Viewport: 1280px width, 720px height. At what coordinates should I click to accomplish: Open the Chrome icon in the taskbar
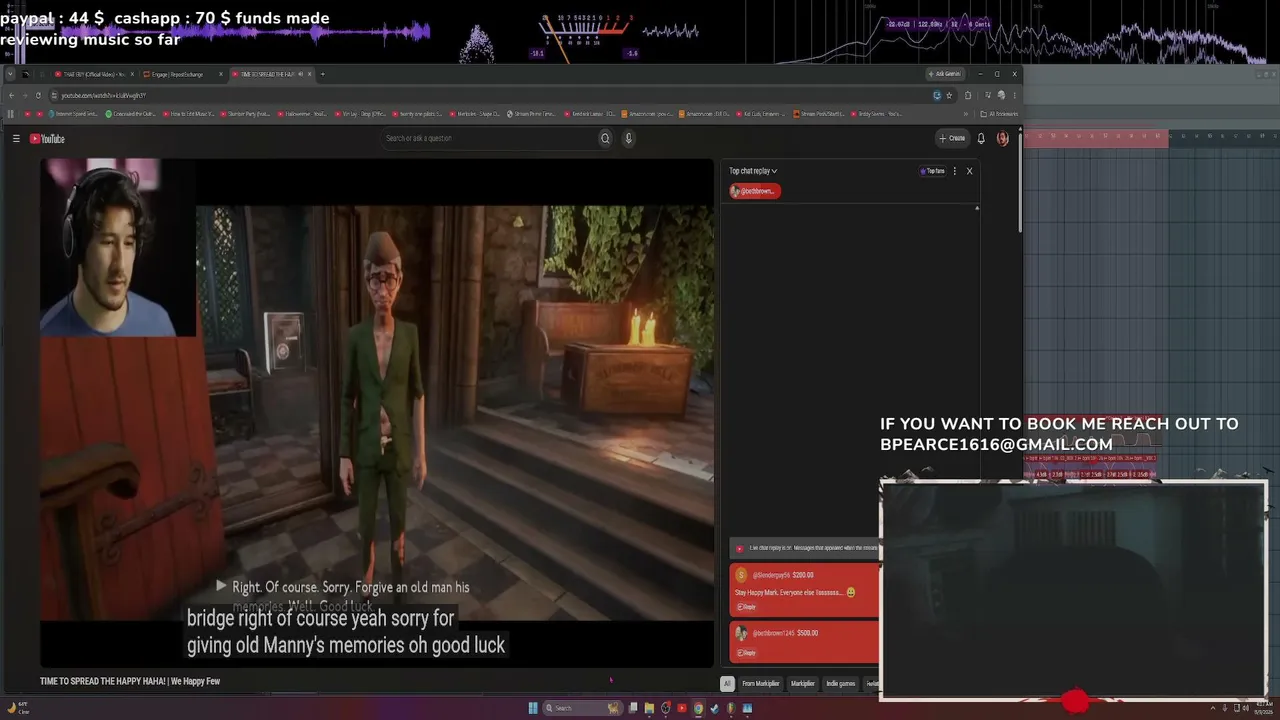click(x=698, y=708)
